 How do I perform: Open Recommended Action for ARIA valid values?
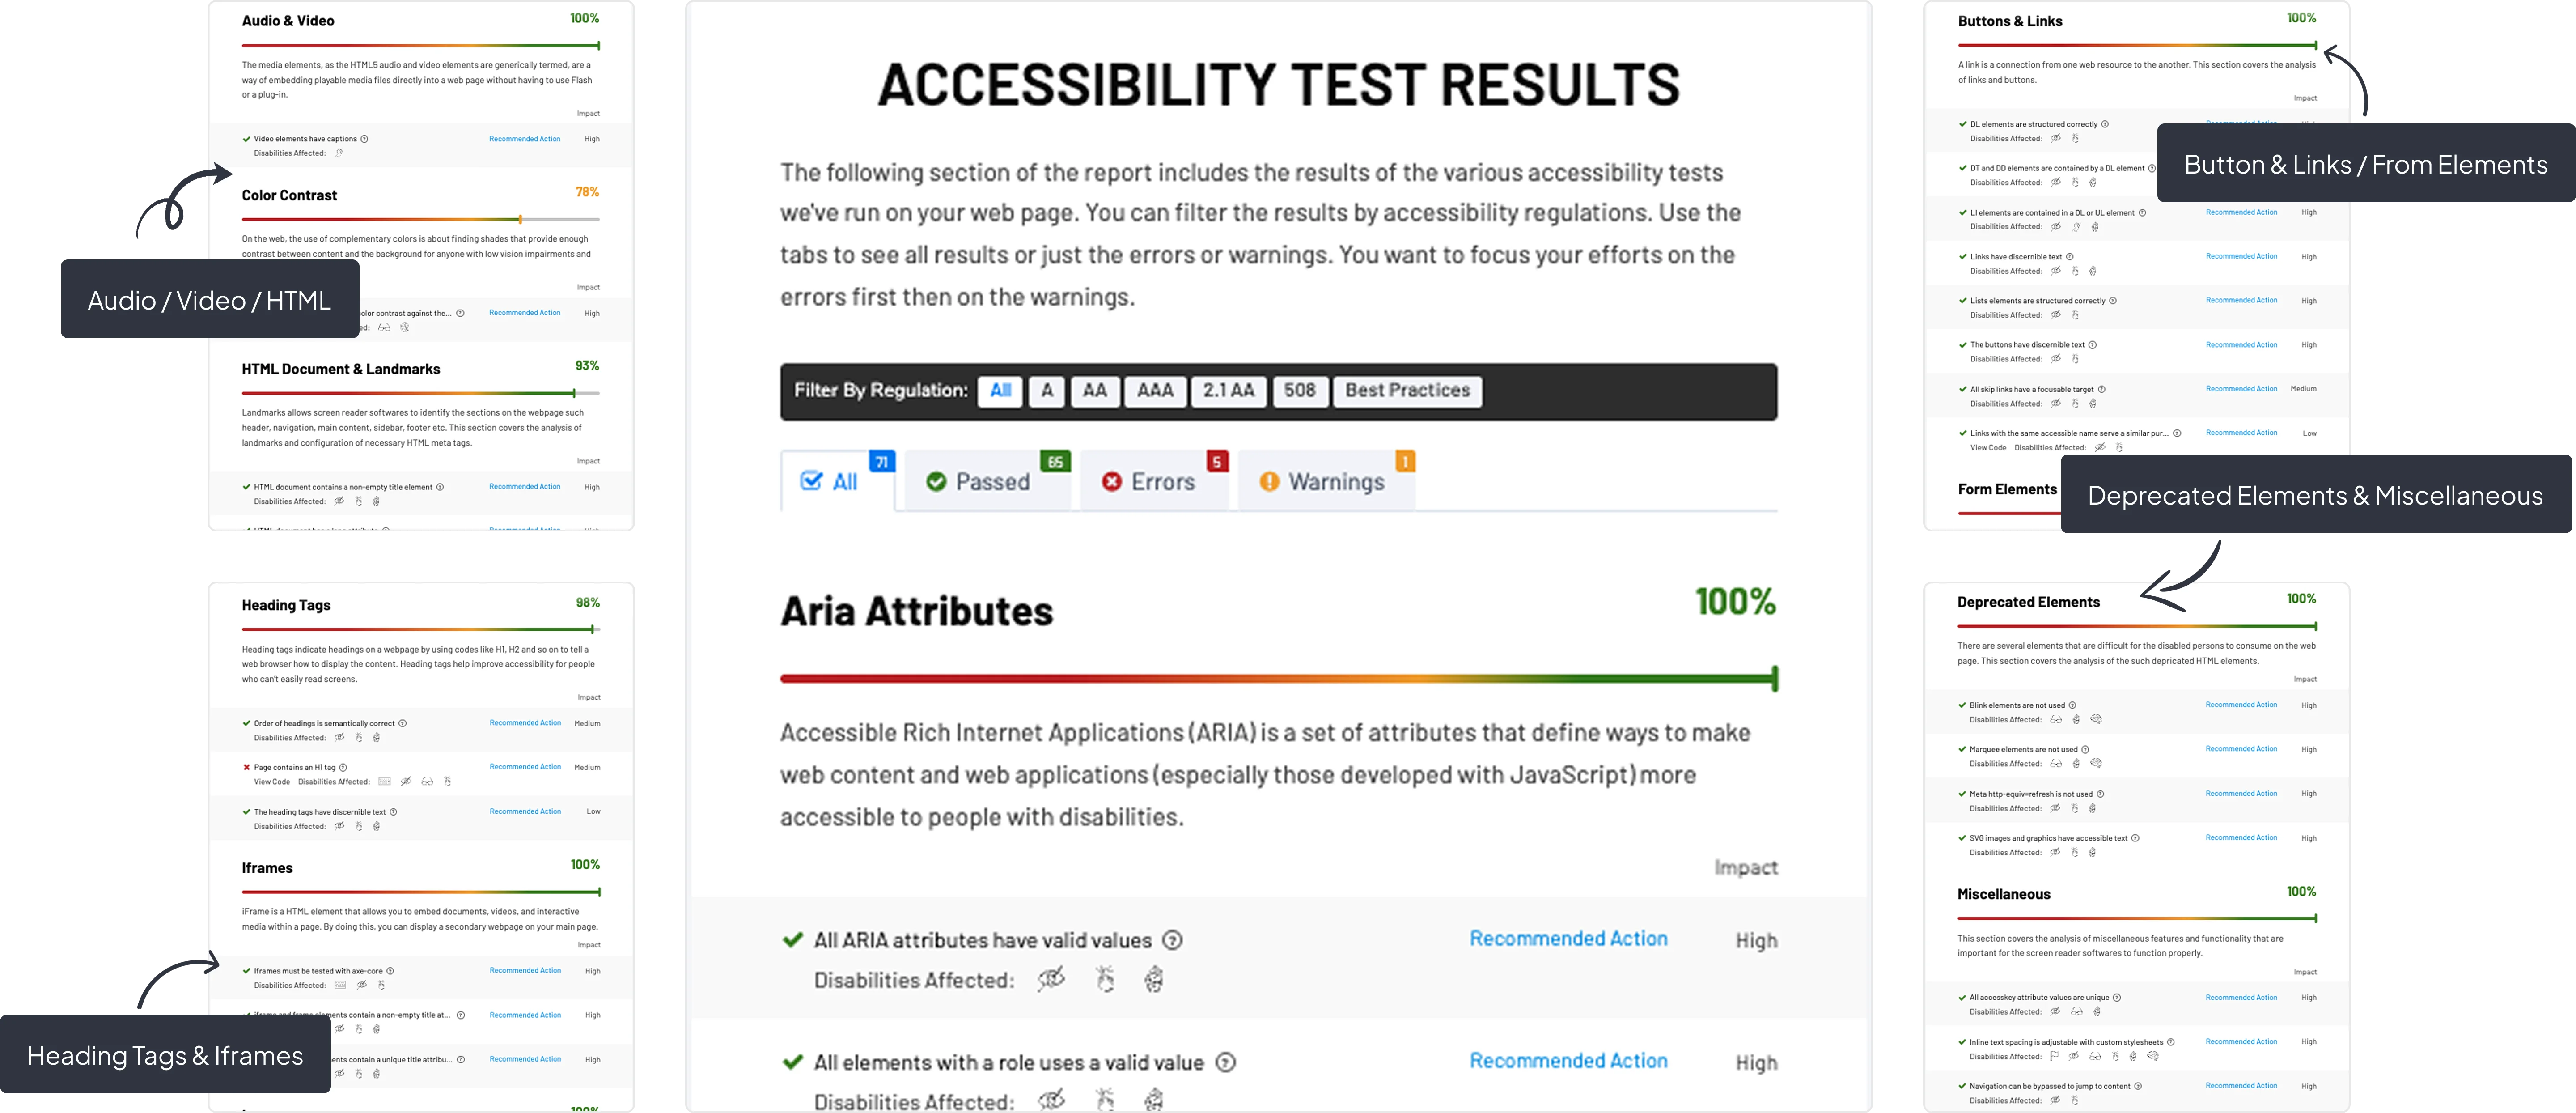pyautogui.click(x=1568, y=939)
